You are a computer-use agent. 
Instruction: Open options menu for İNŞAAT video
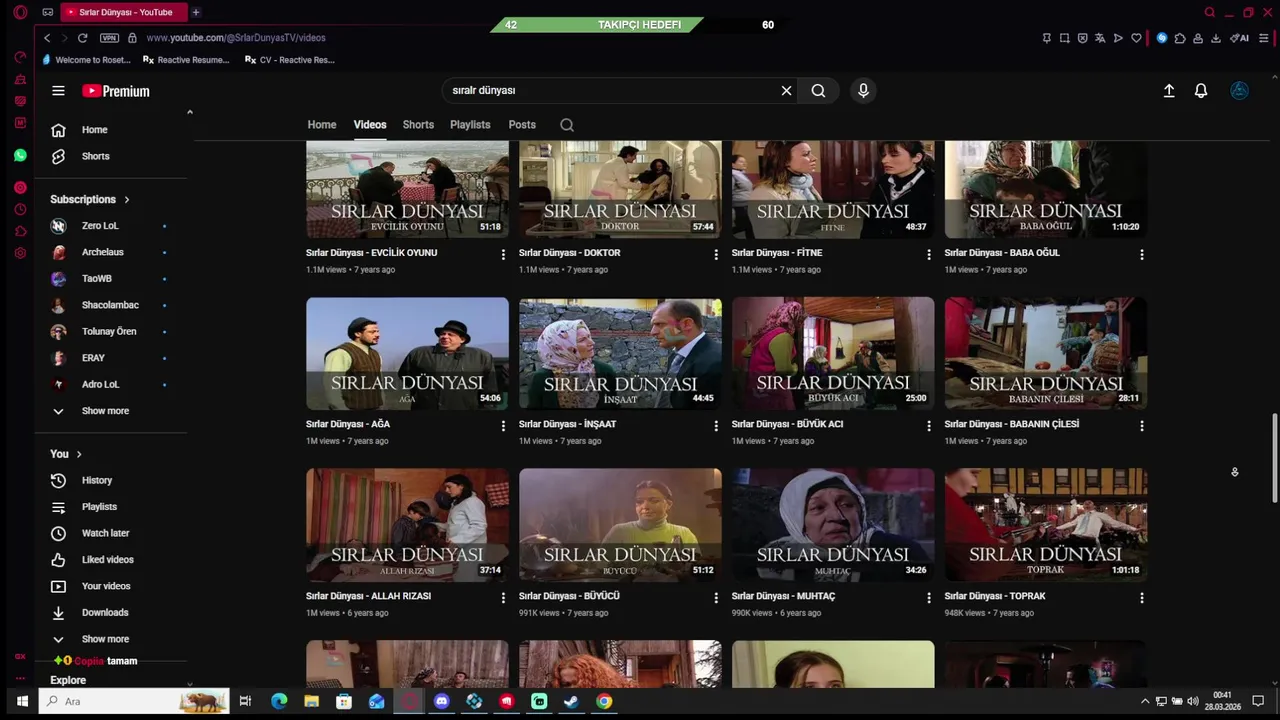[x=716, y=426]
